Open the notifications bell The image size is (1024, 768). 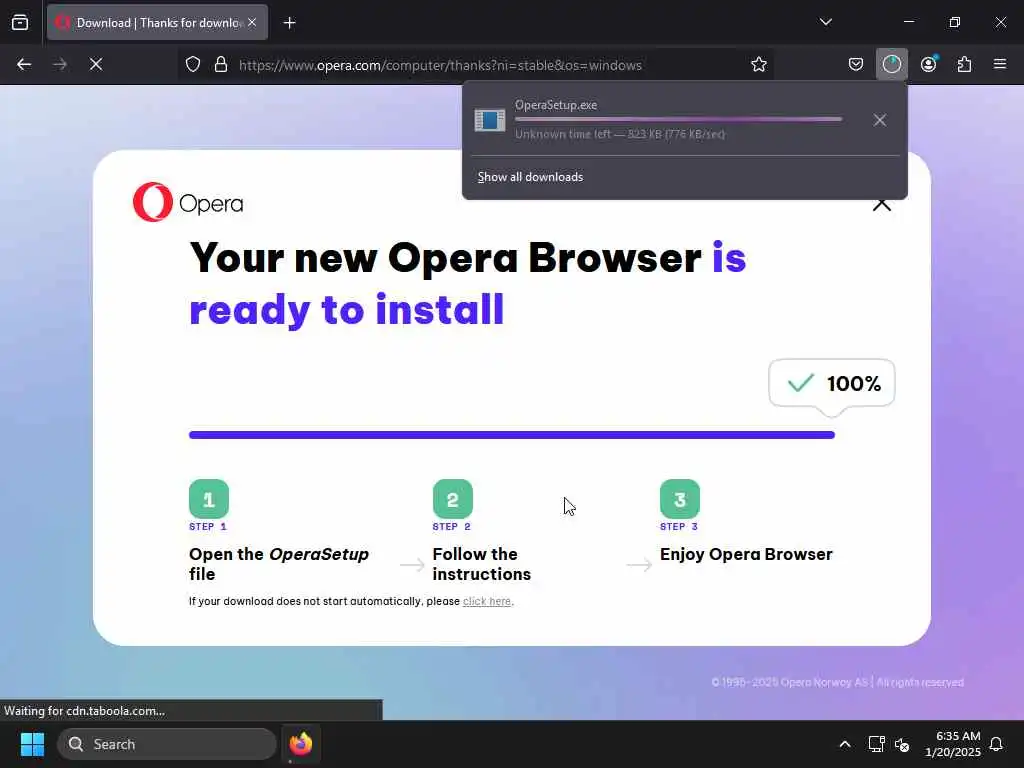tap(996, 744)
